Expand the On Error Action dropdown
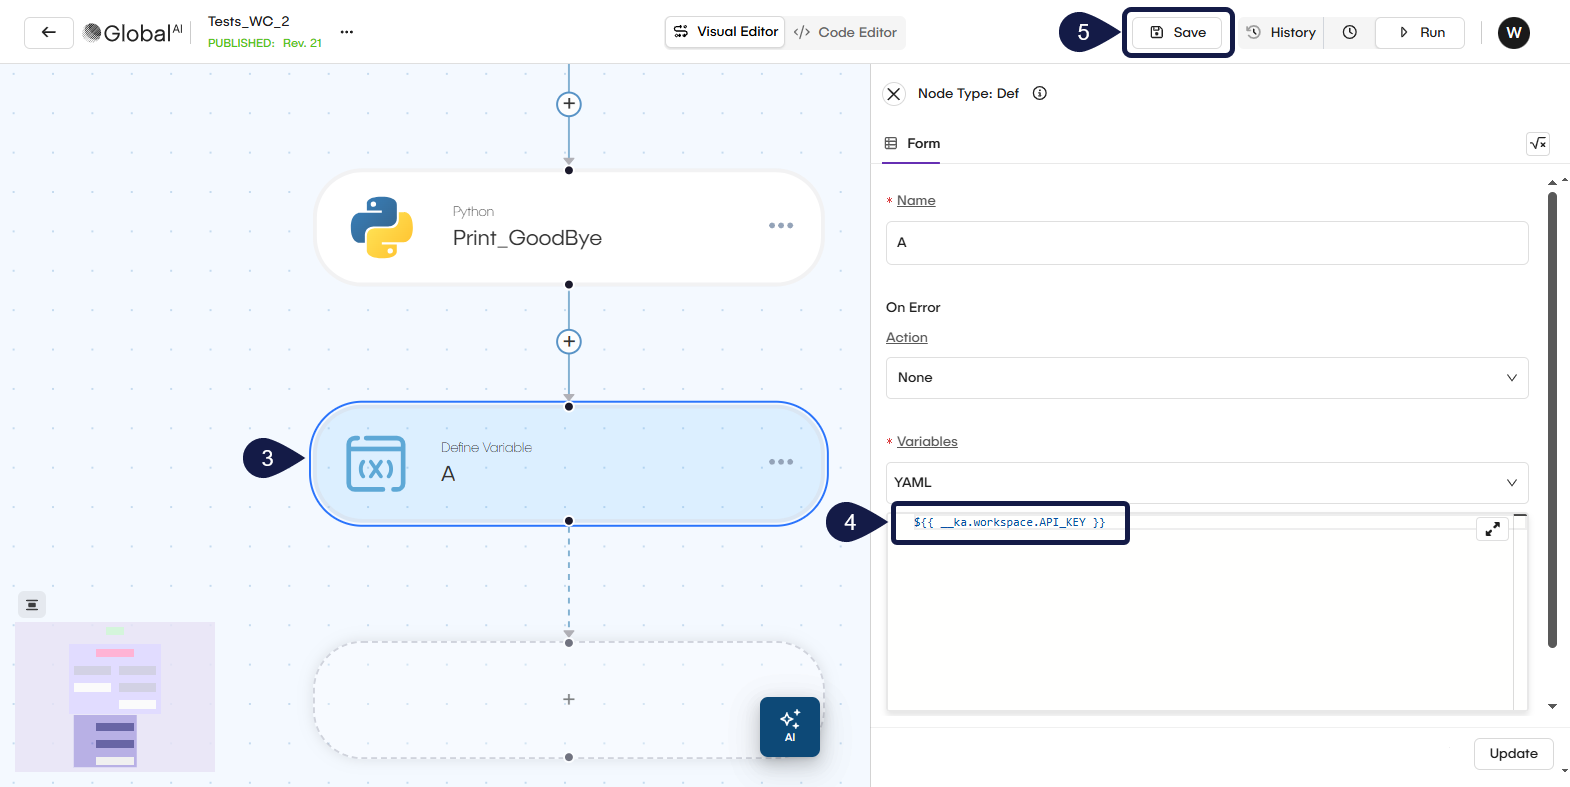 click(x=1206, y=378)
